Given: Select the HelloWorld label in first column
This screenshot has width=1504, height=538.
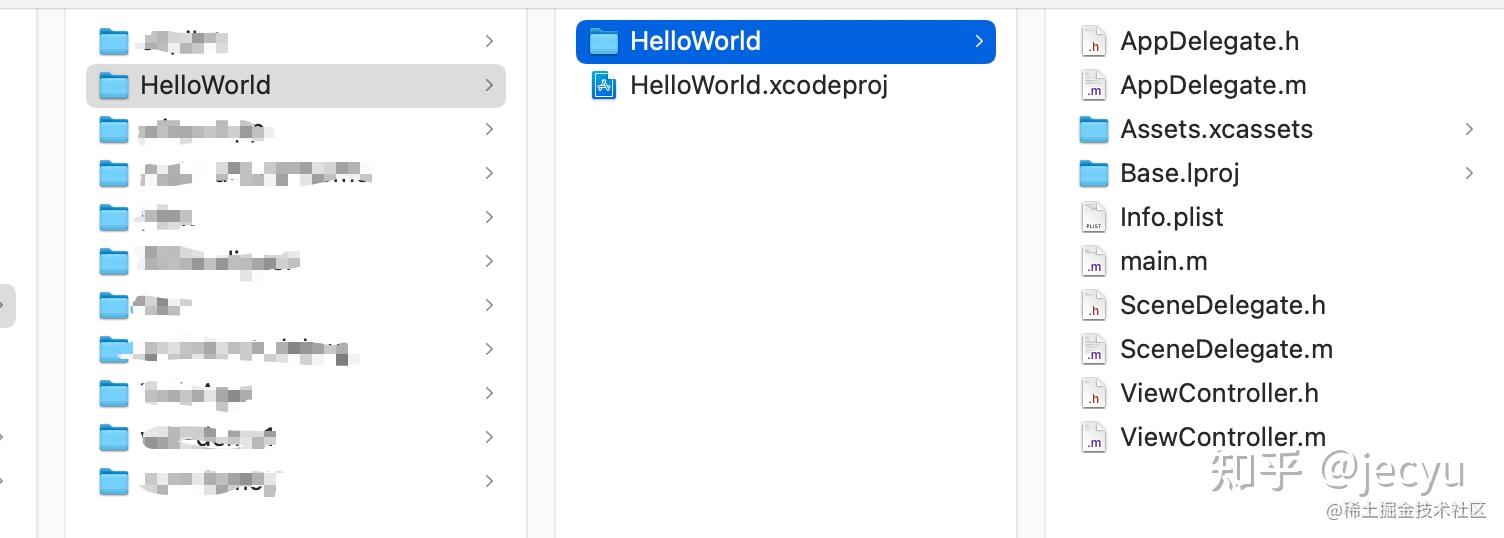Looking at the screenshot, I should pos(205,85).
